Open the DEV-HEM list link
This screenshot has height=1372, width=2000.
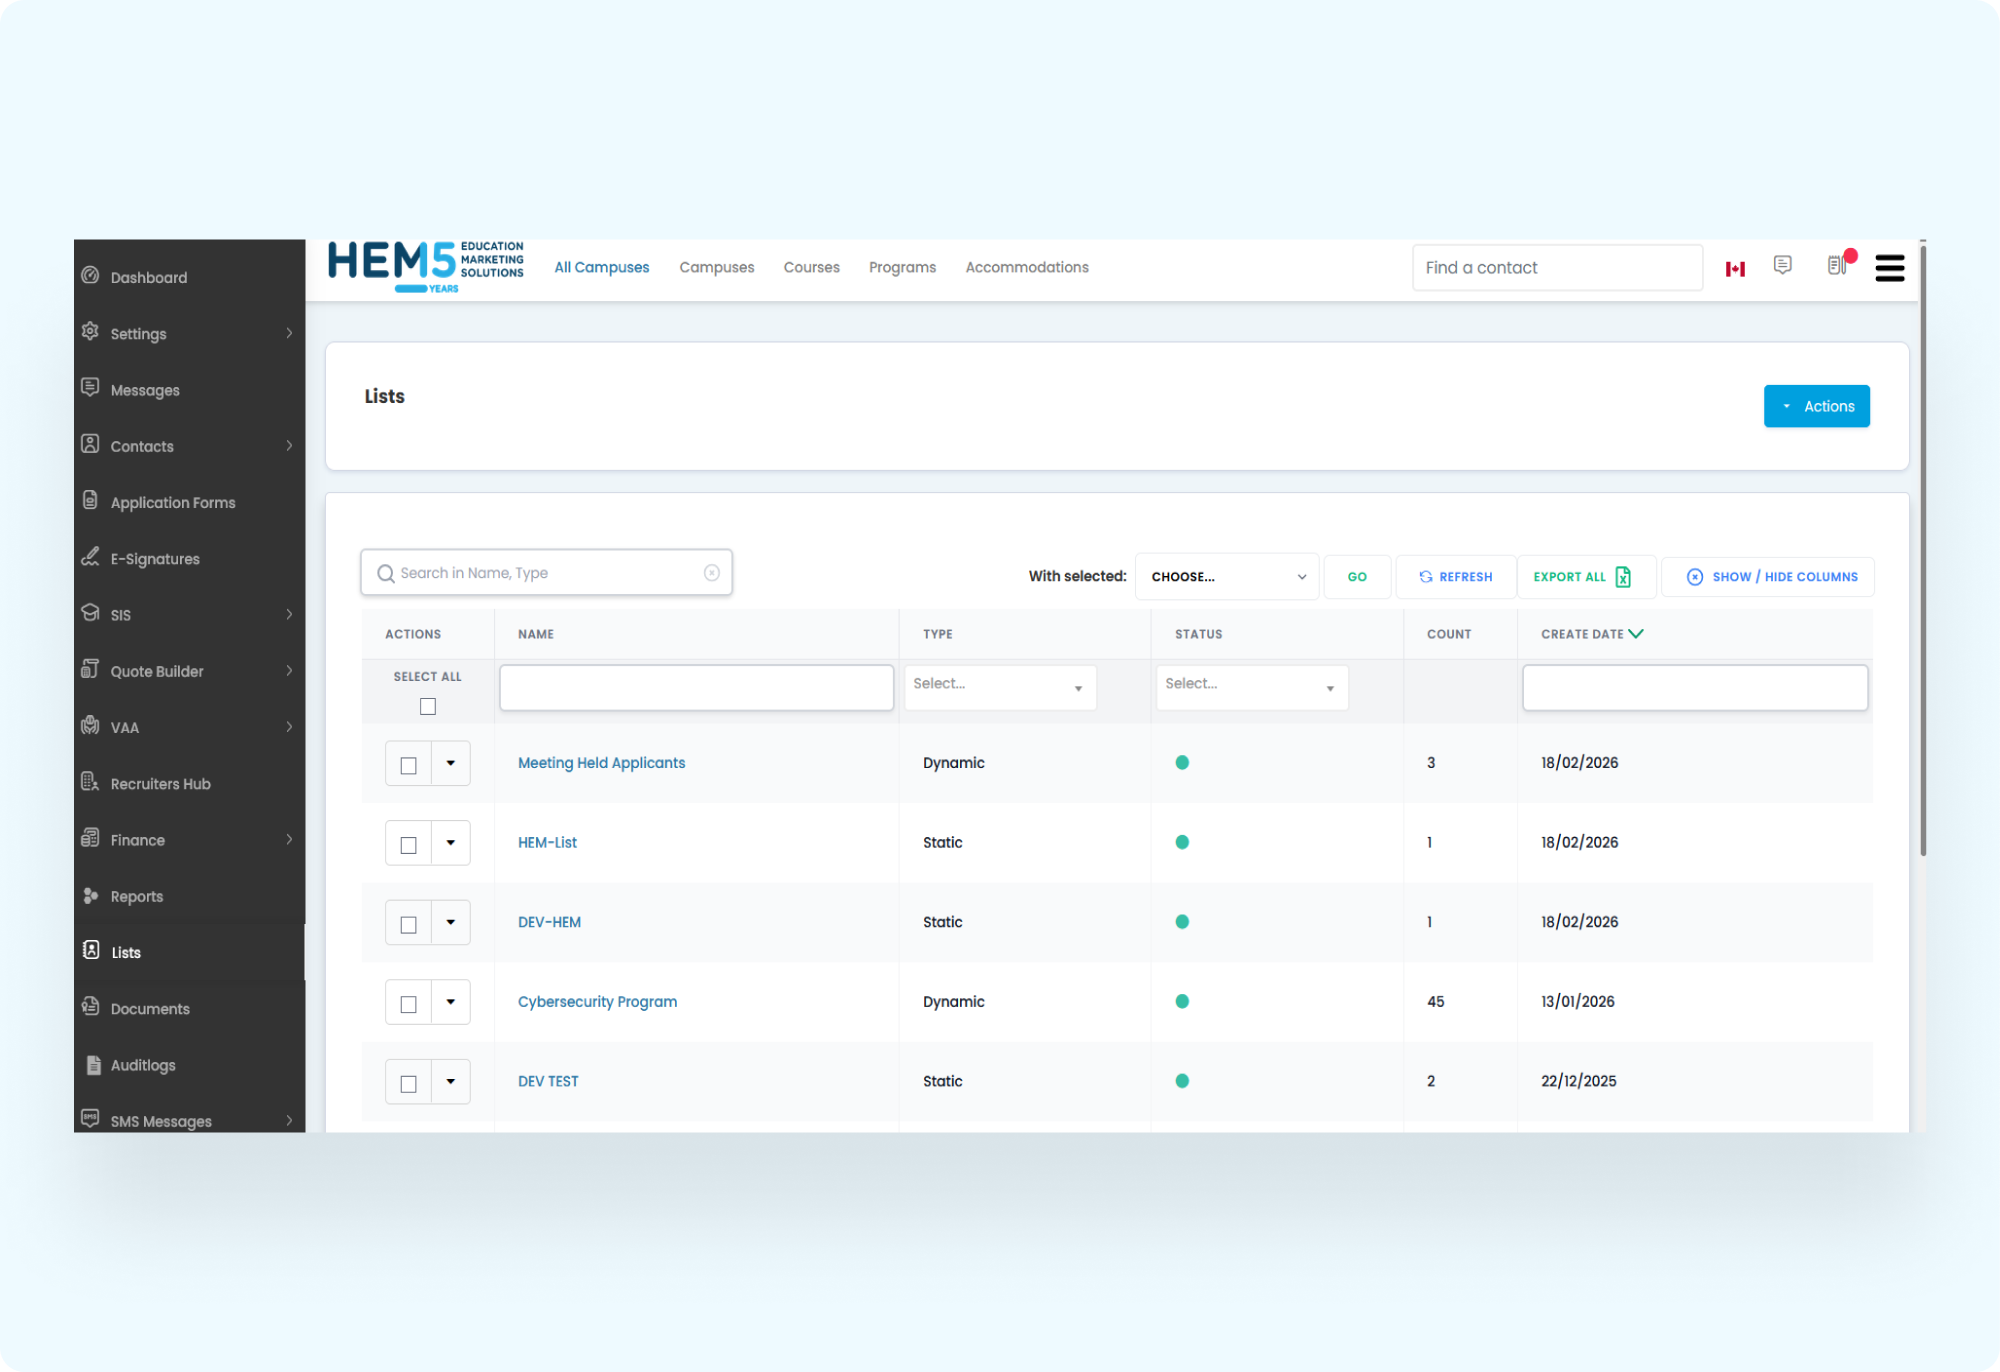click(549, 922)
